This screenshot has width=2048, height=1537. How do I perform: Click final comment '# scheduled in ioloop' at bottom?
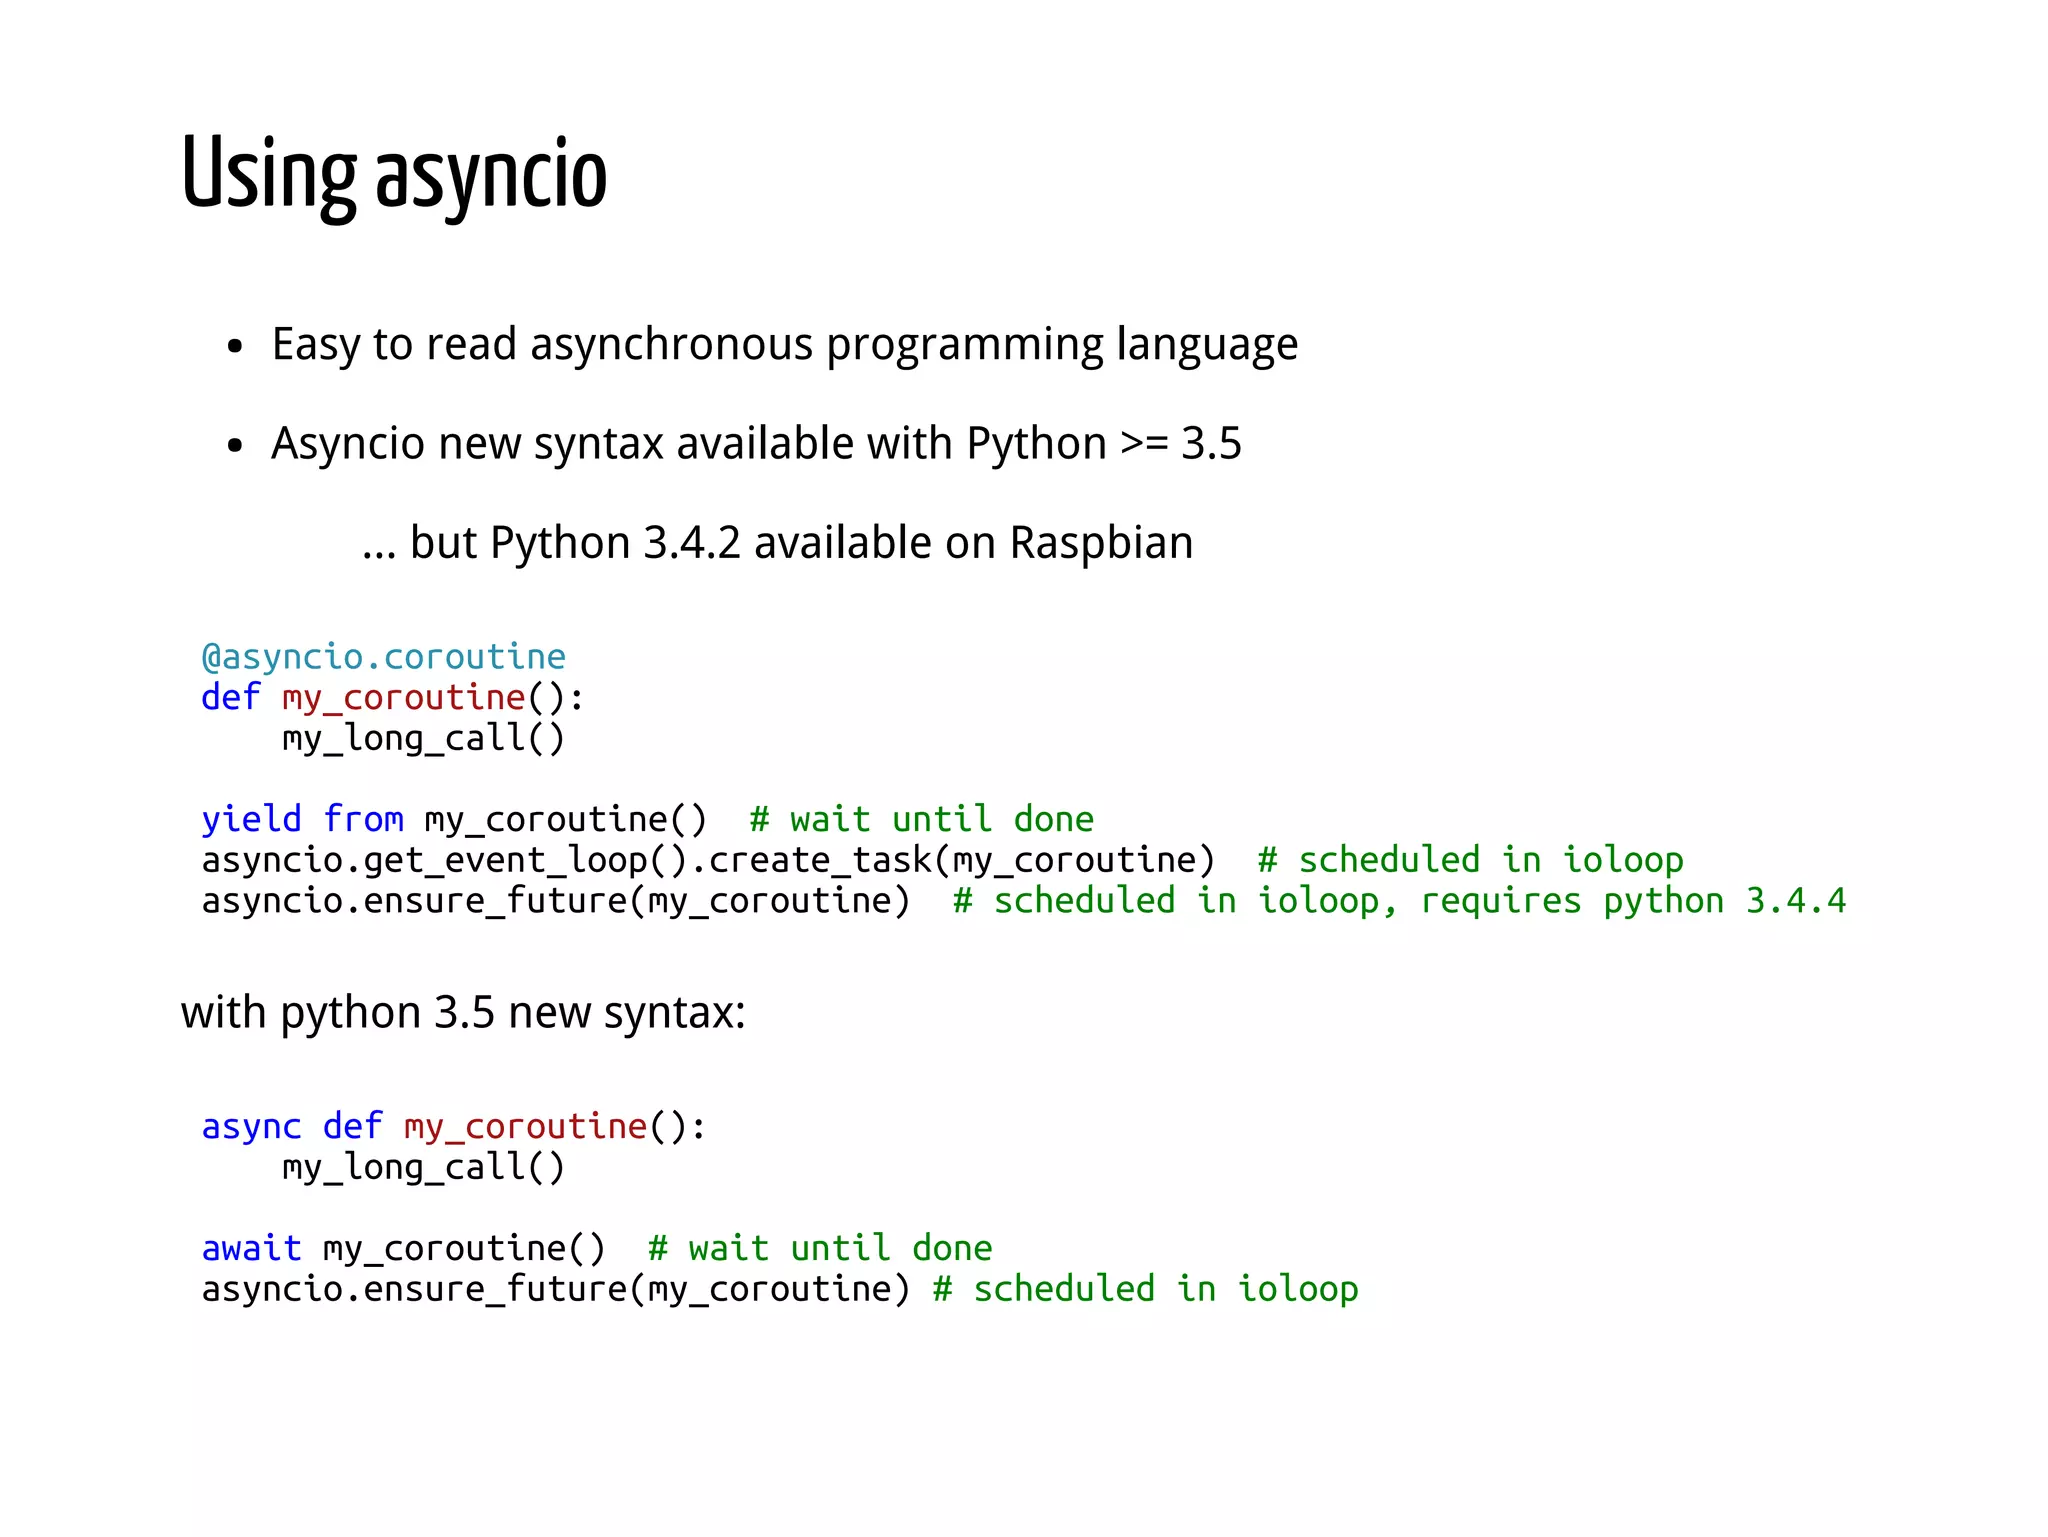tap(1146, 1290)
